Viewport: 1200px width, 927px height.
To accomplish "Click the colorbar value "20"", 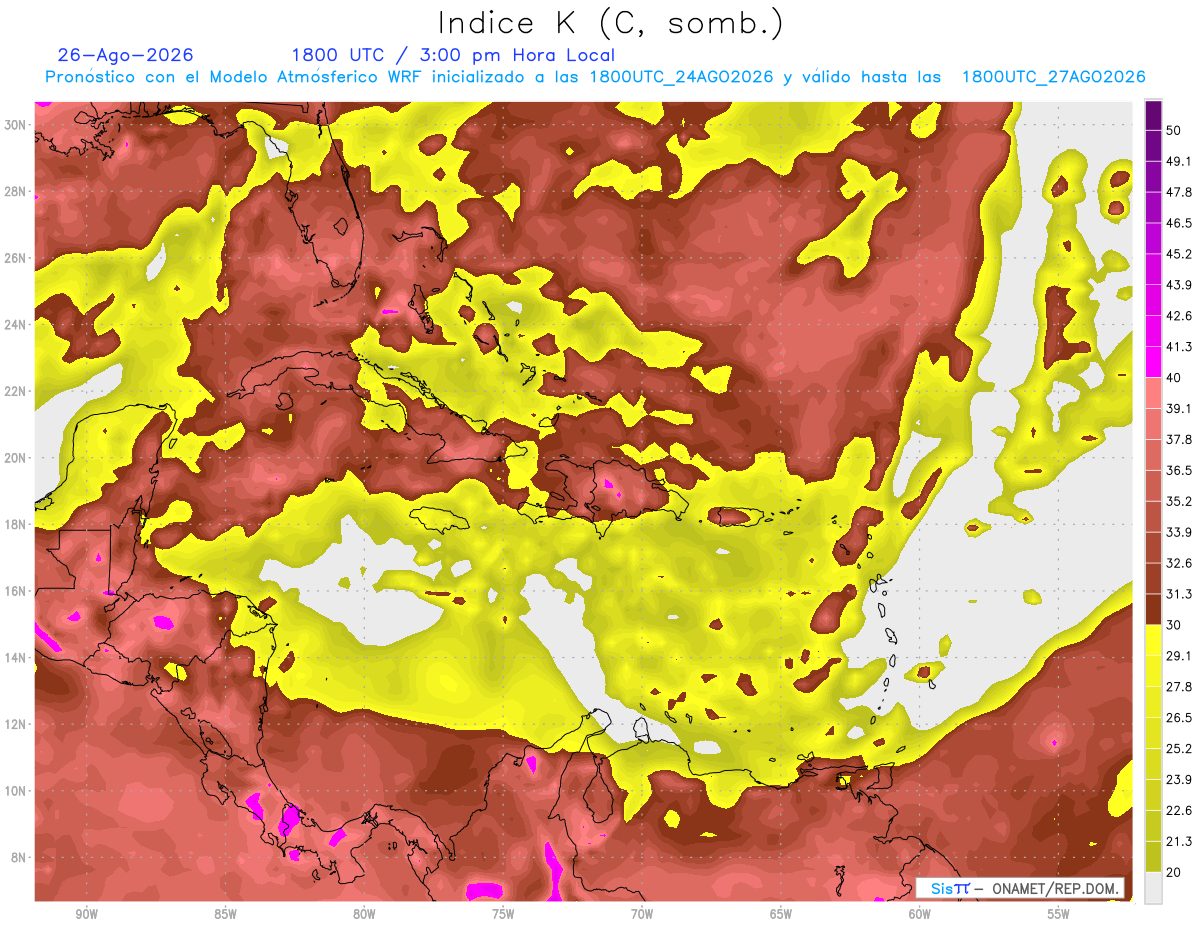I will pyautogui.click(x=1175, y=873).
